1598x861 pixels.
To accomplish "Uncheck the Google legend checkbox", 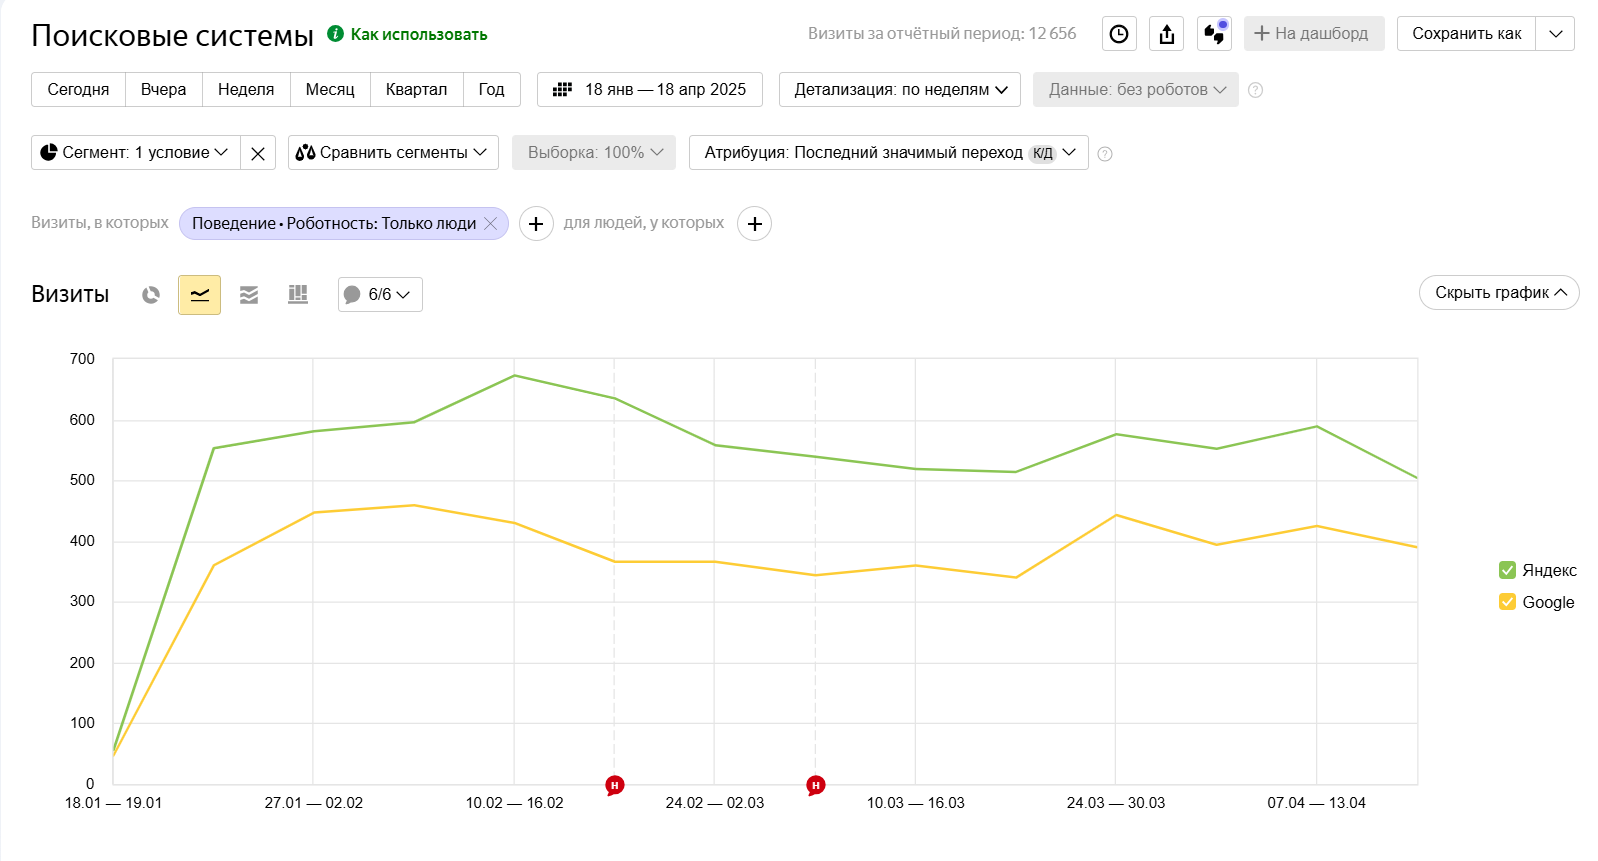I will click(x=1507, y=602).
